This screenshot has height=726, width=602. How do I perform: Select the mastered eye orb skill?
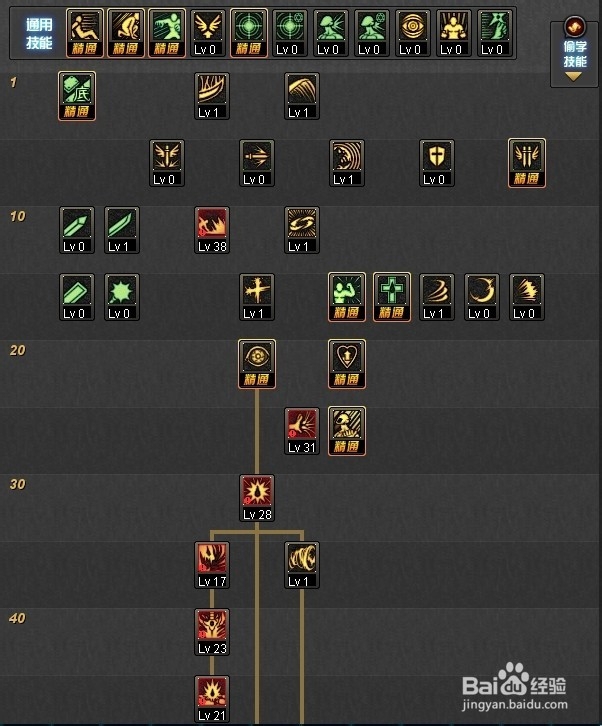257,364
